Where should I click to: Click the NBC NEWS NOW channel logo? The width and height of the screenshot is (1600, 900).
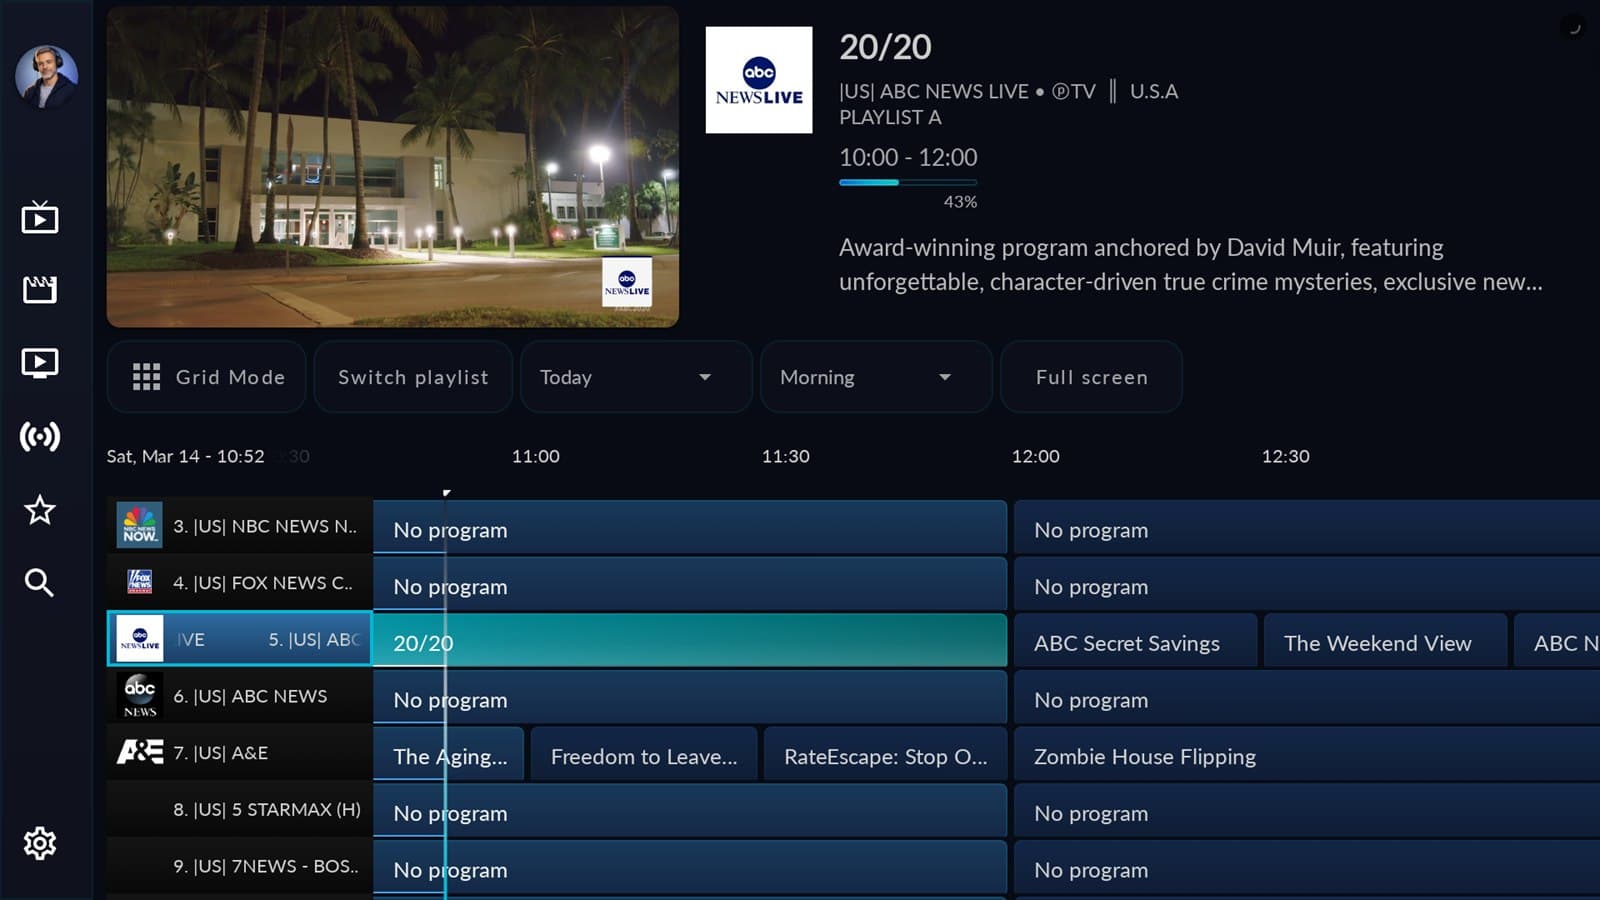(x=139, y=524)
